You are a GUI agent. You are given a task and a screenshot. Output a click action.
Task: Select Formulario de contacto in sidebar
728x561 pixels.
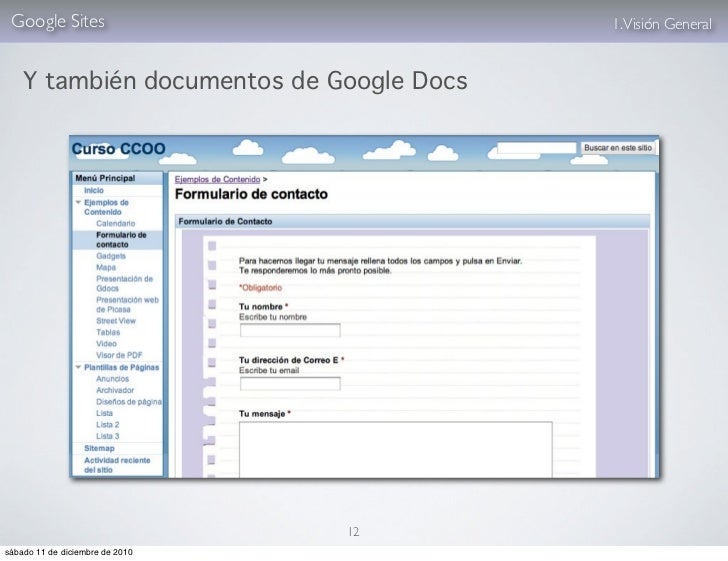[121, 240]
